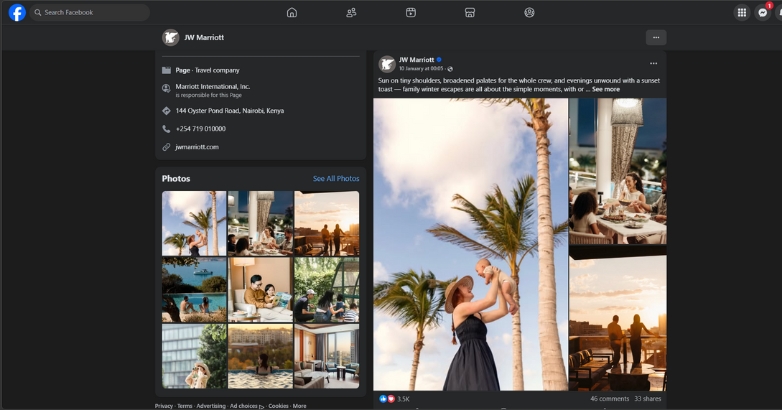This screenshot has height=410, width=782.
Task: Click the verified badge beside JW Marriott
Action: tap(439, 60)
